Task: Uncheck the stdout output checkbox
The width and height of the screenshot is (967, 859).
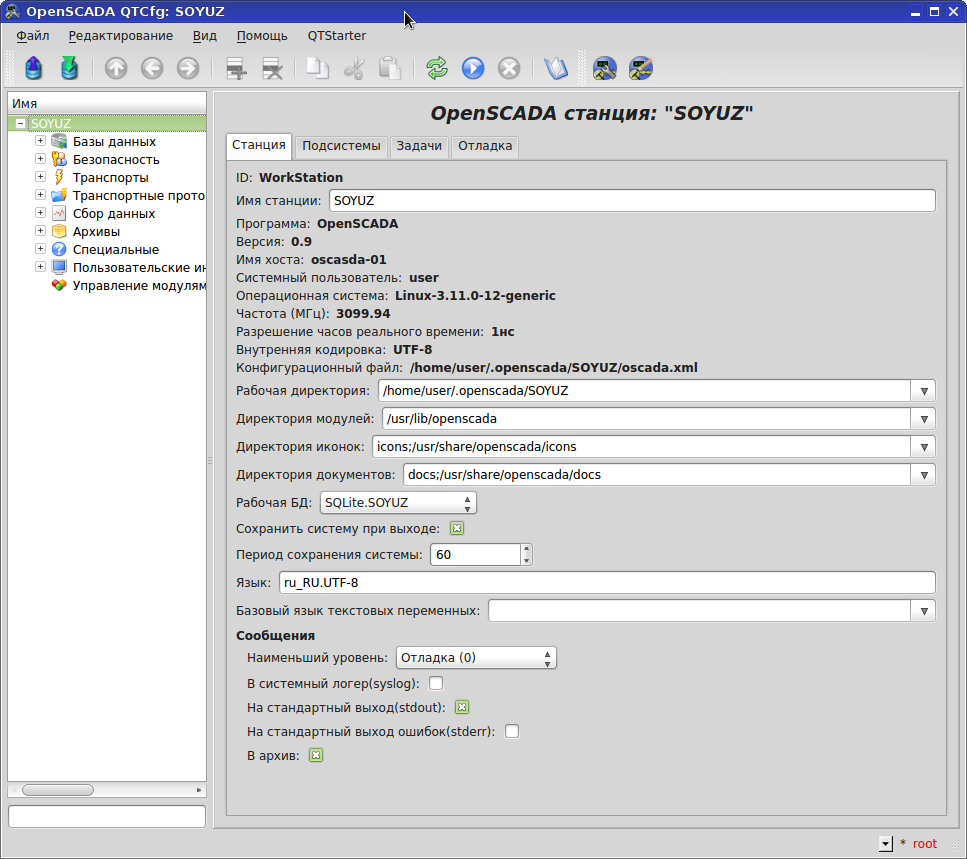Action: coord(460,707)
